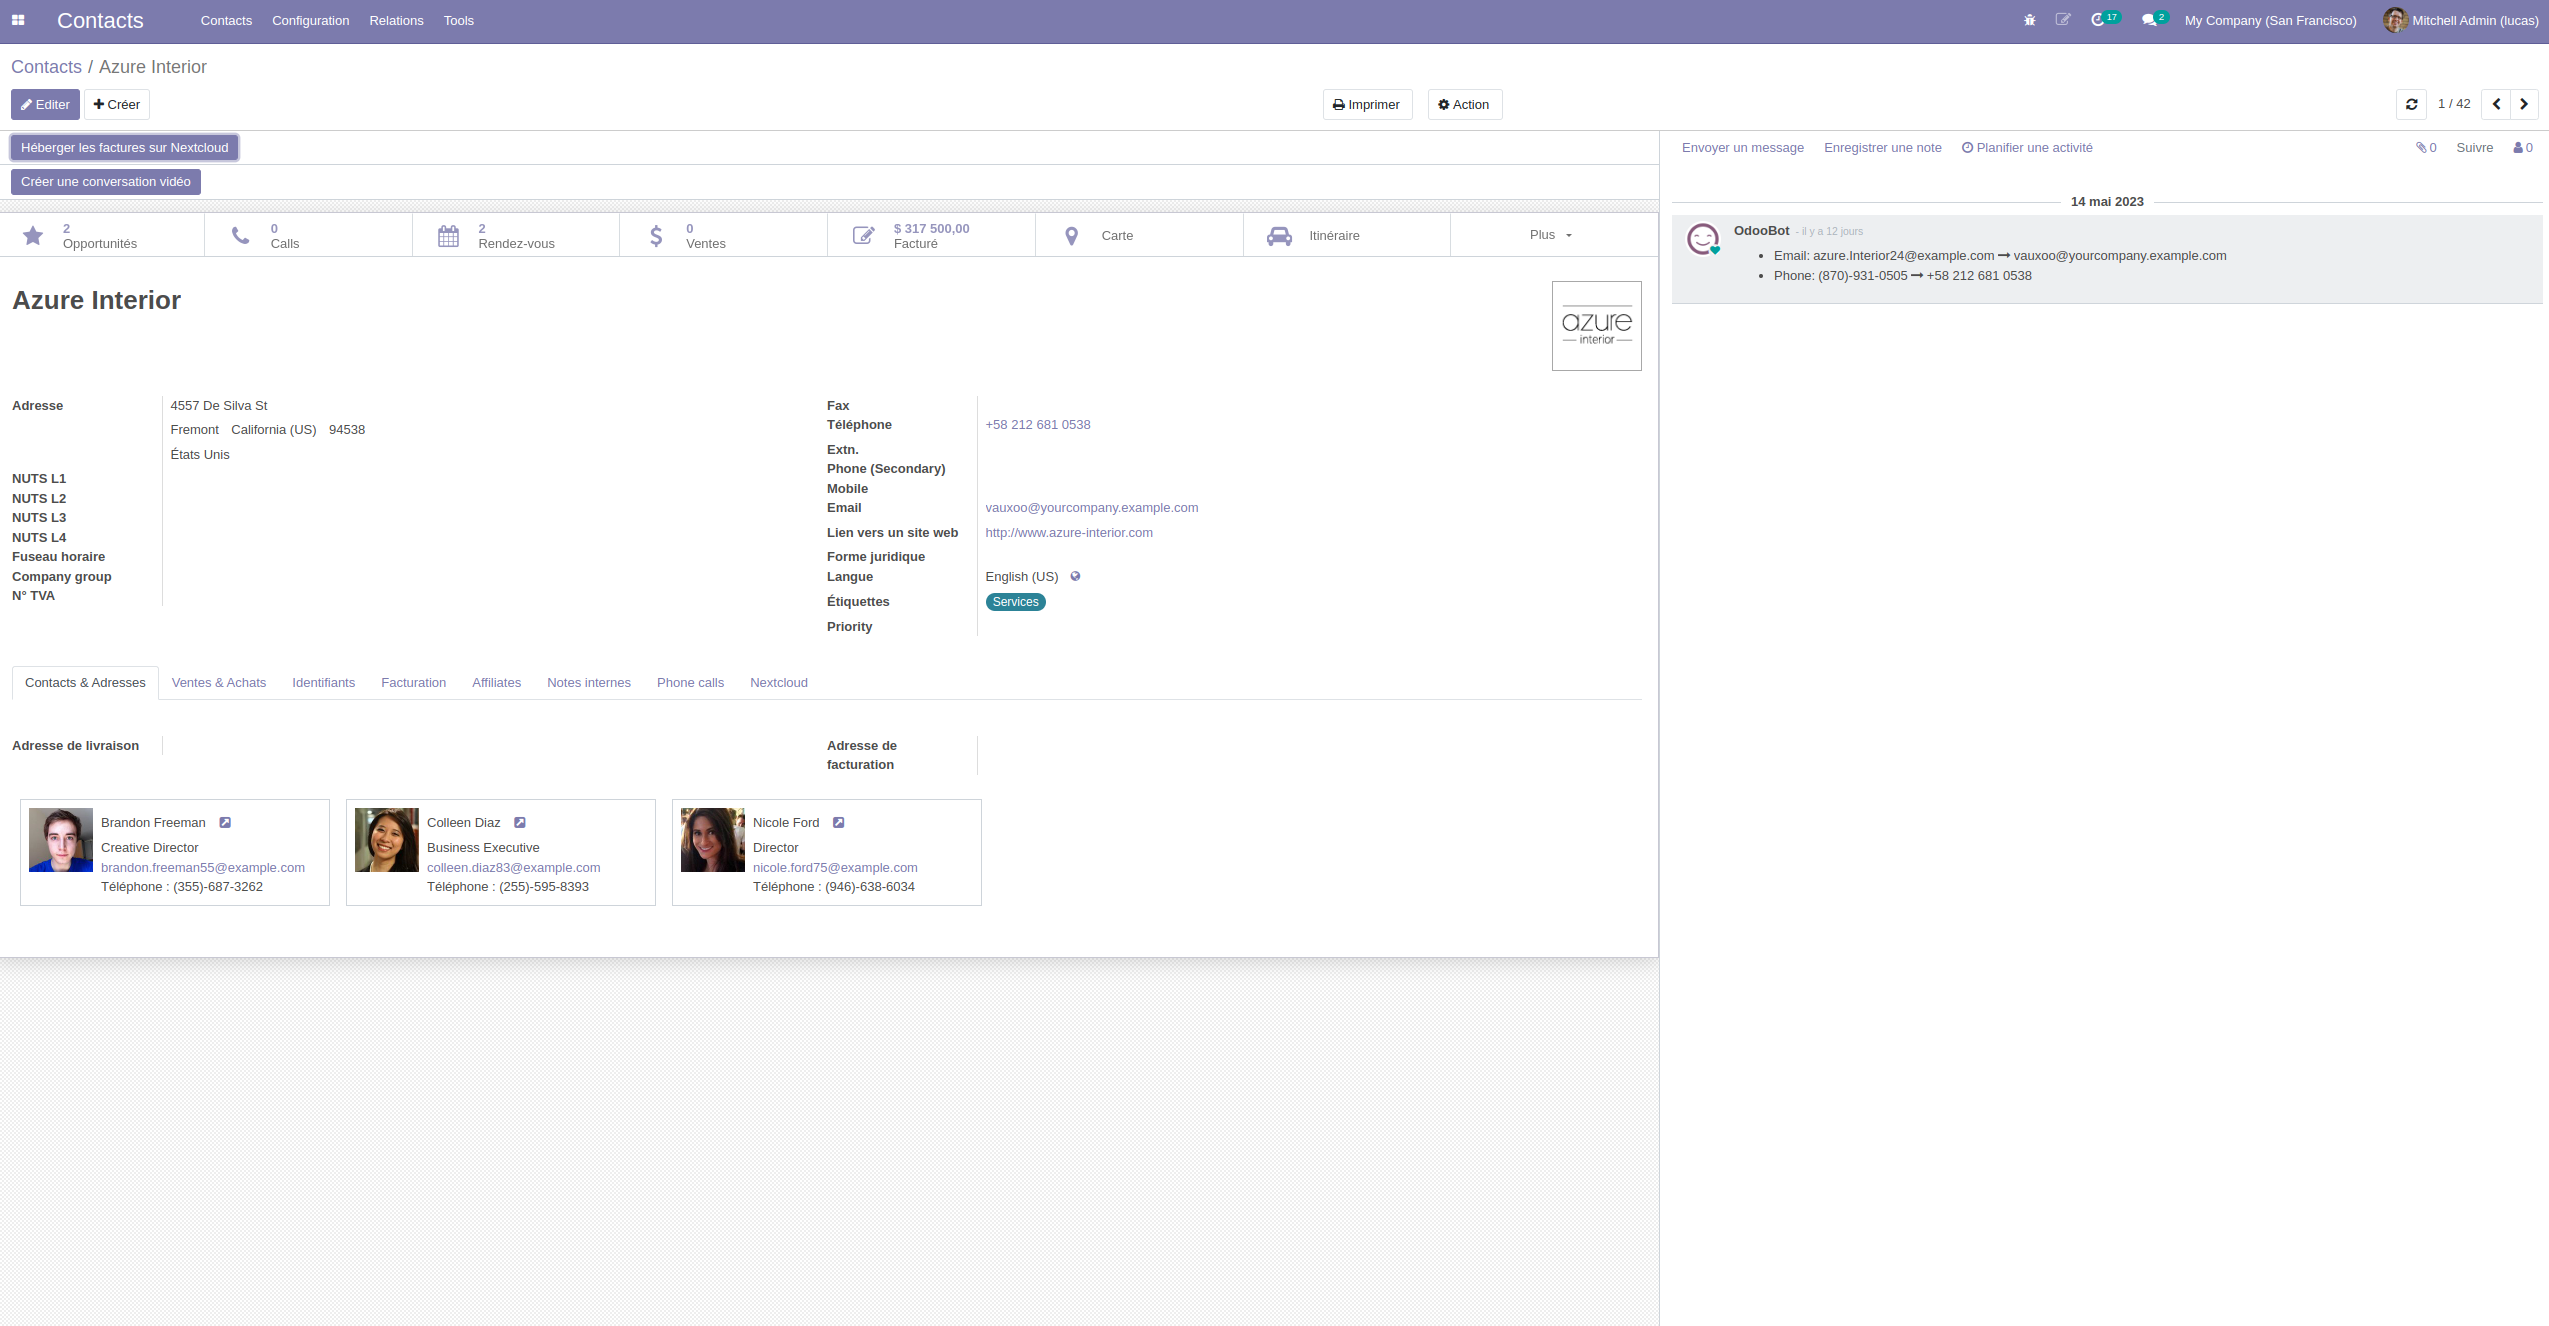
Task: Switch to Identifiants tab
Action: [x=323, y=683]
